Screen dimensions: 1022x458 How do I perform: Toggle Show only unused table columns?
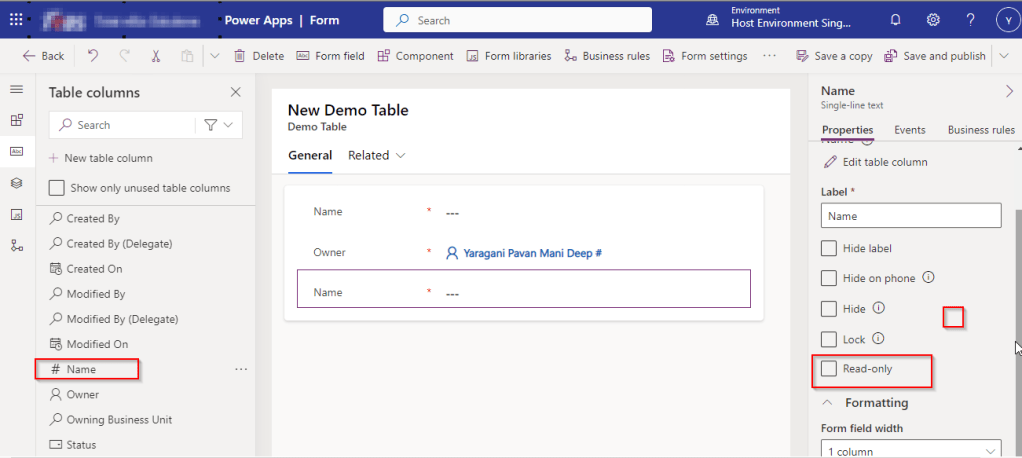pyautogui.click(x=57, y=188)
